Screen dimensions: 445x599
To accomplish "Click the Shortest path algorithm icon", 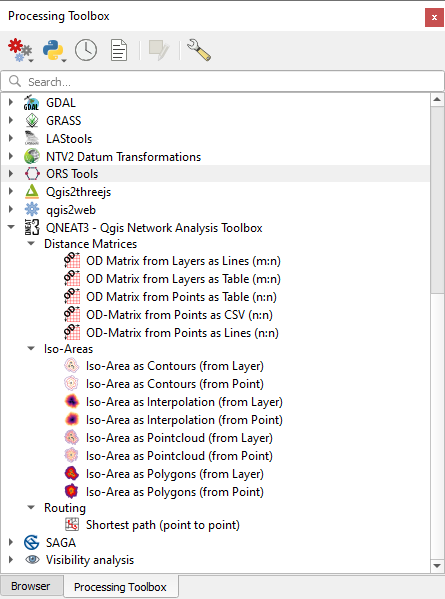I will click(72, 525).
